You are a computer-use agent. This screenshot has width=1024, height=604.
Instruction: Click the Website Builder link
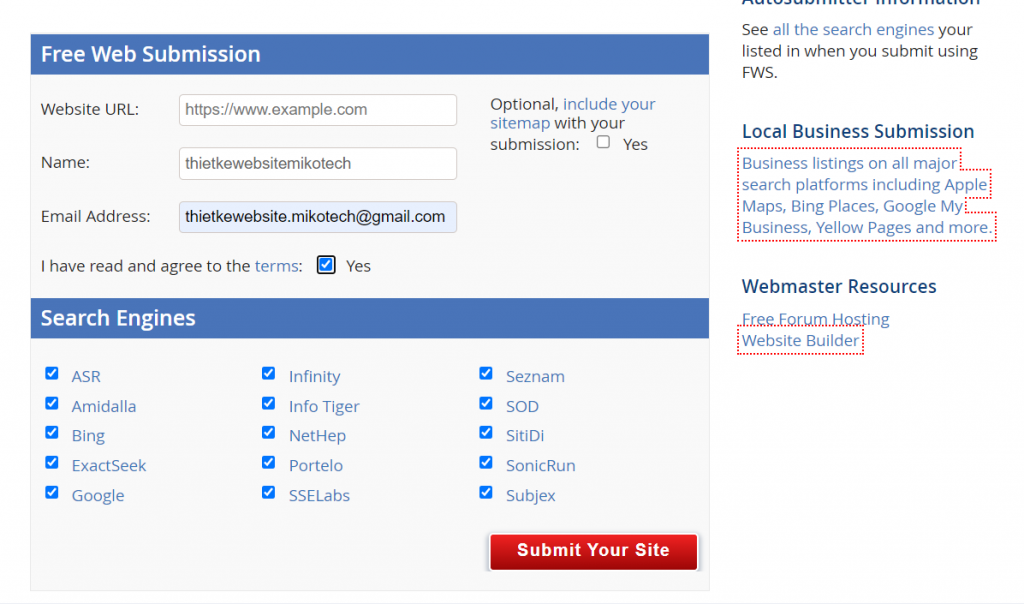[x=799, y=340]
